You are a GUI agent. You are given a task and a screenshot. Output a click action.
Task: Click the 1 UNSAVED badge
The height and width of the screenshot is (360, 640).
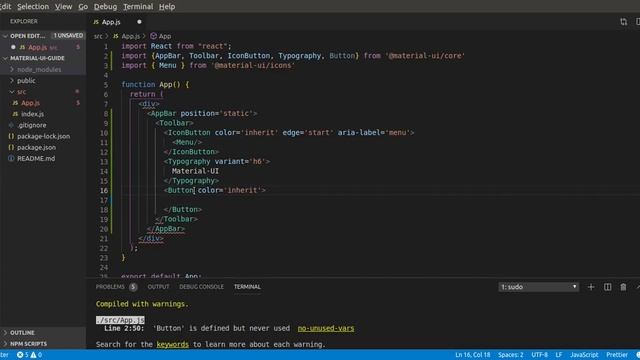[x=68, y=36]
